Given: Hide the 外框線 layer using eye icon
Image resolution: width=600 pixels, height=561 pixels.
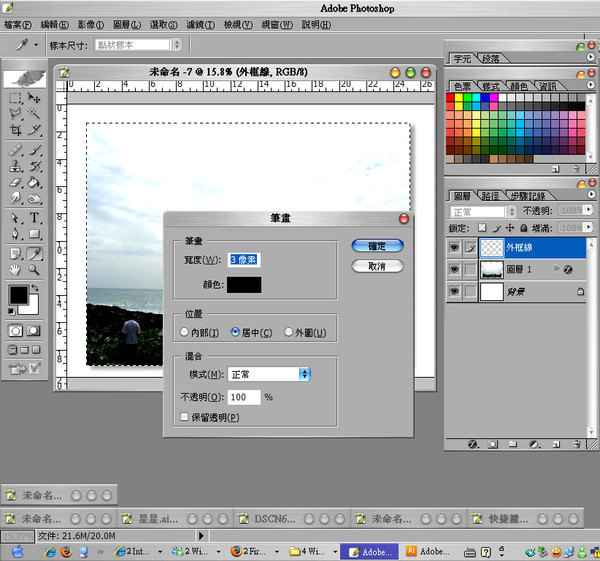Looking at the screenshot, I should [x=454, y=246].
